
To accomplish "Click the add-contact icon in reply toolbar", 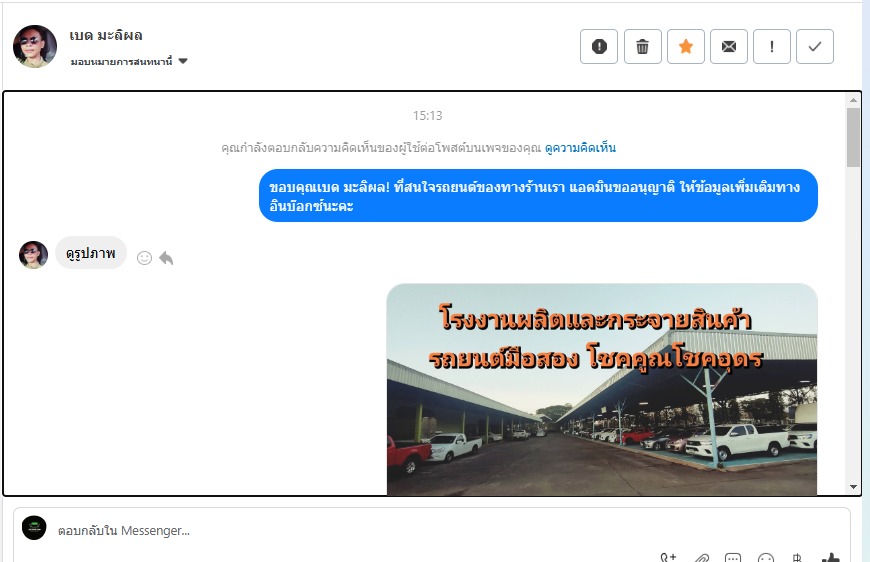I will pyautogui.click(x=668, y=557).
